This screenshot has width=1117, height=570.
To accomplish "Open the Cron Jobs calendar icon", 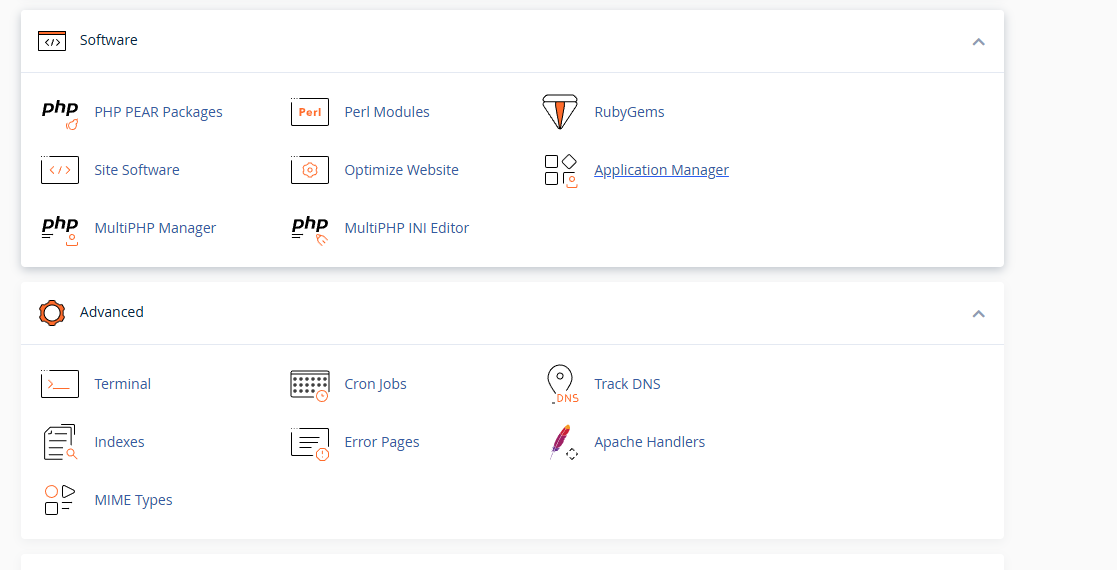I will point(310,385).
